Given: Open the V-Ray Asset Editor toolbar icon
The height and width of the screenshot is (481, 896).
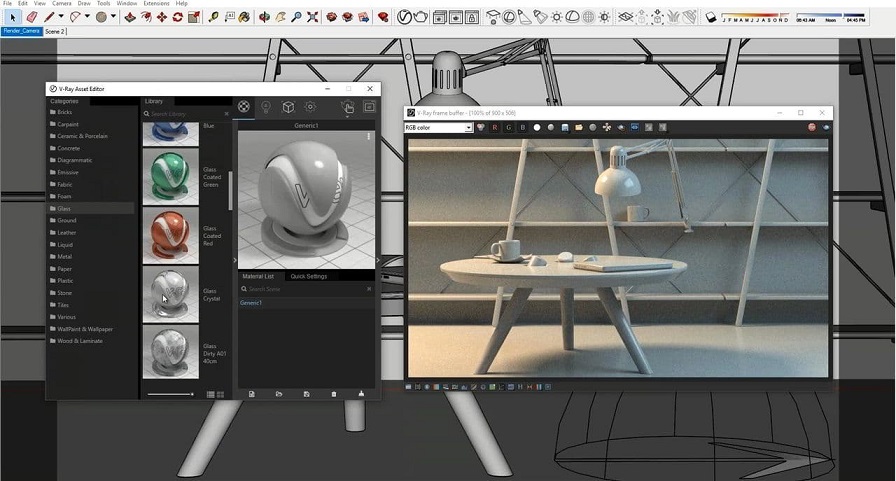Looking at the screenshot, I should [404, 17].
